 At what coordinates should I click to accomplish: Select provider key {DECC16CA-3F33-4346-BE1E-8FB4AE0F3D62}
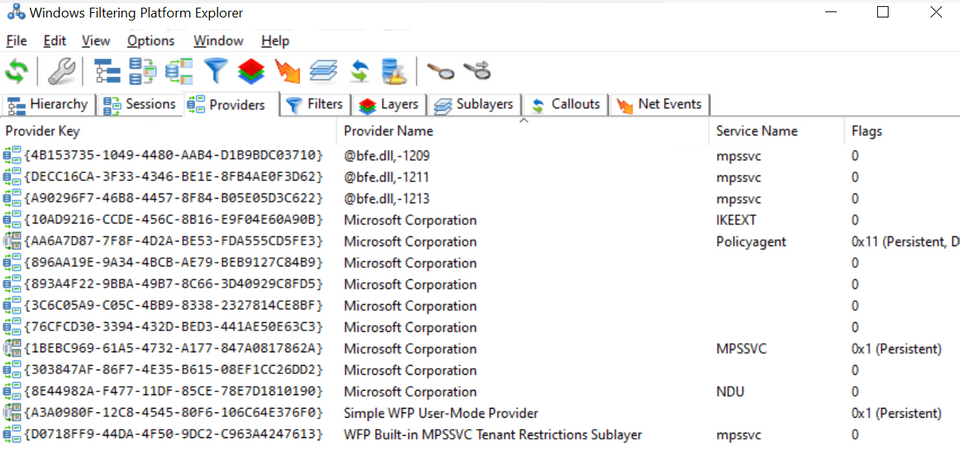click(x=173, y=177)
